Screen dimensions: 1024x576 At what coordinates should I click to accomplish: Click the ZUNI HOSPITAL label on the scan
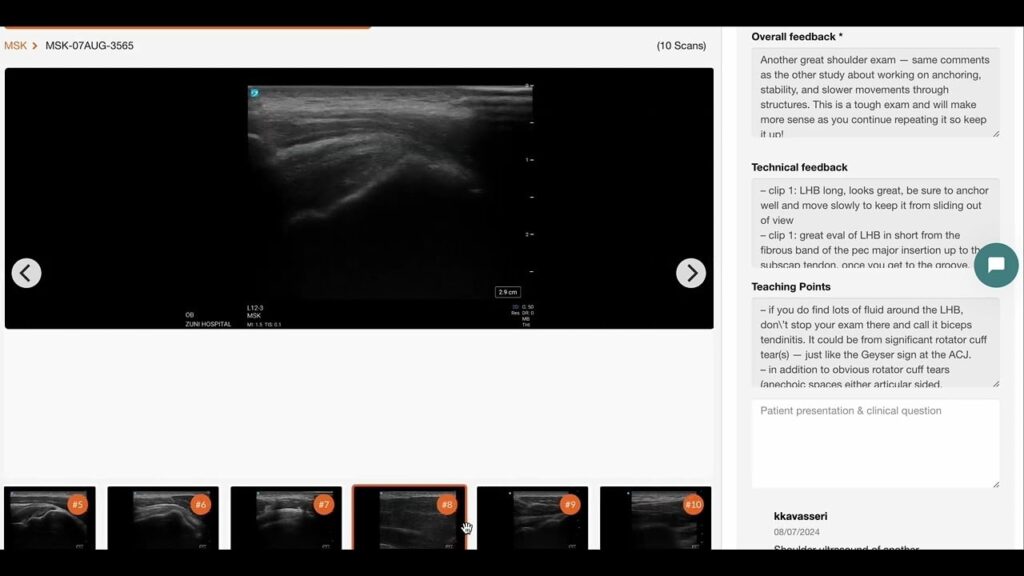point(208,324)
